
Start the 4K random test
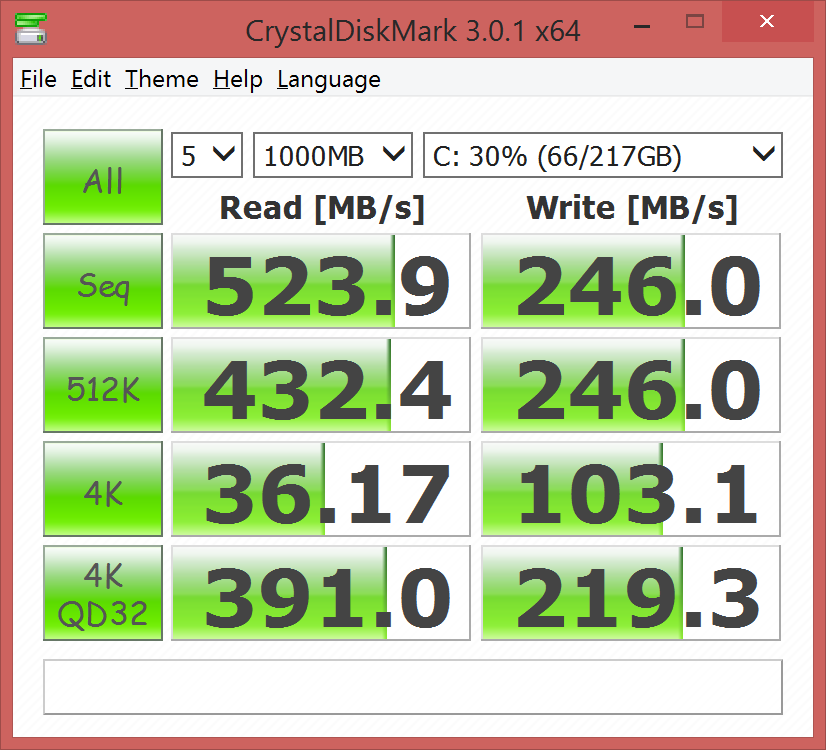pyautogui.click(x=103, y=489)
